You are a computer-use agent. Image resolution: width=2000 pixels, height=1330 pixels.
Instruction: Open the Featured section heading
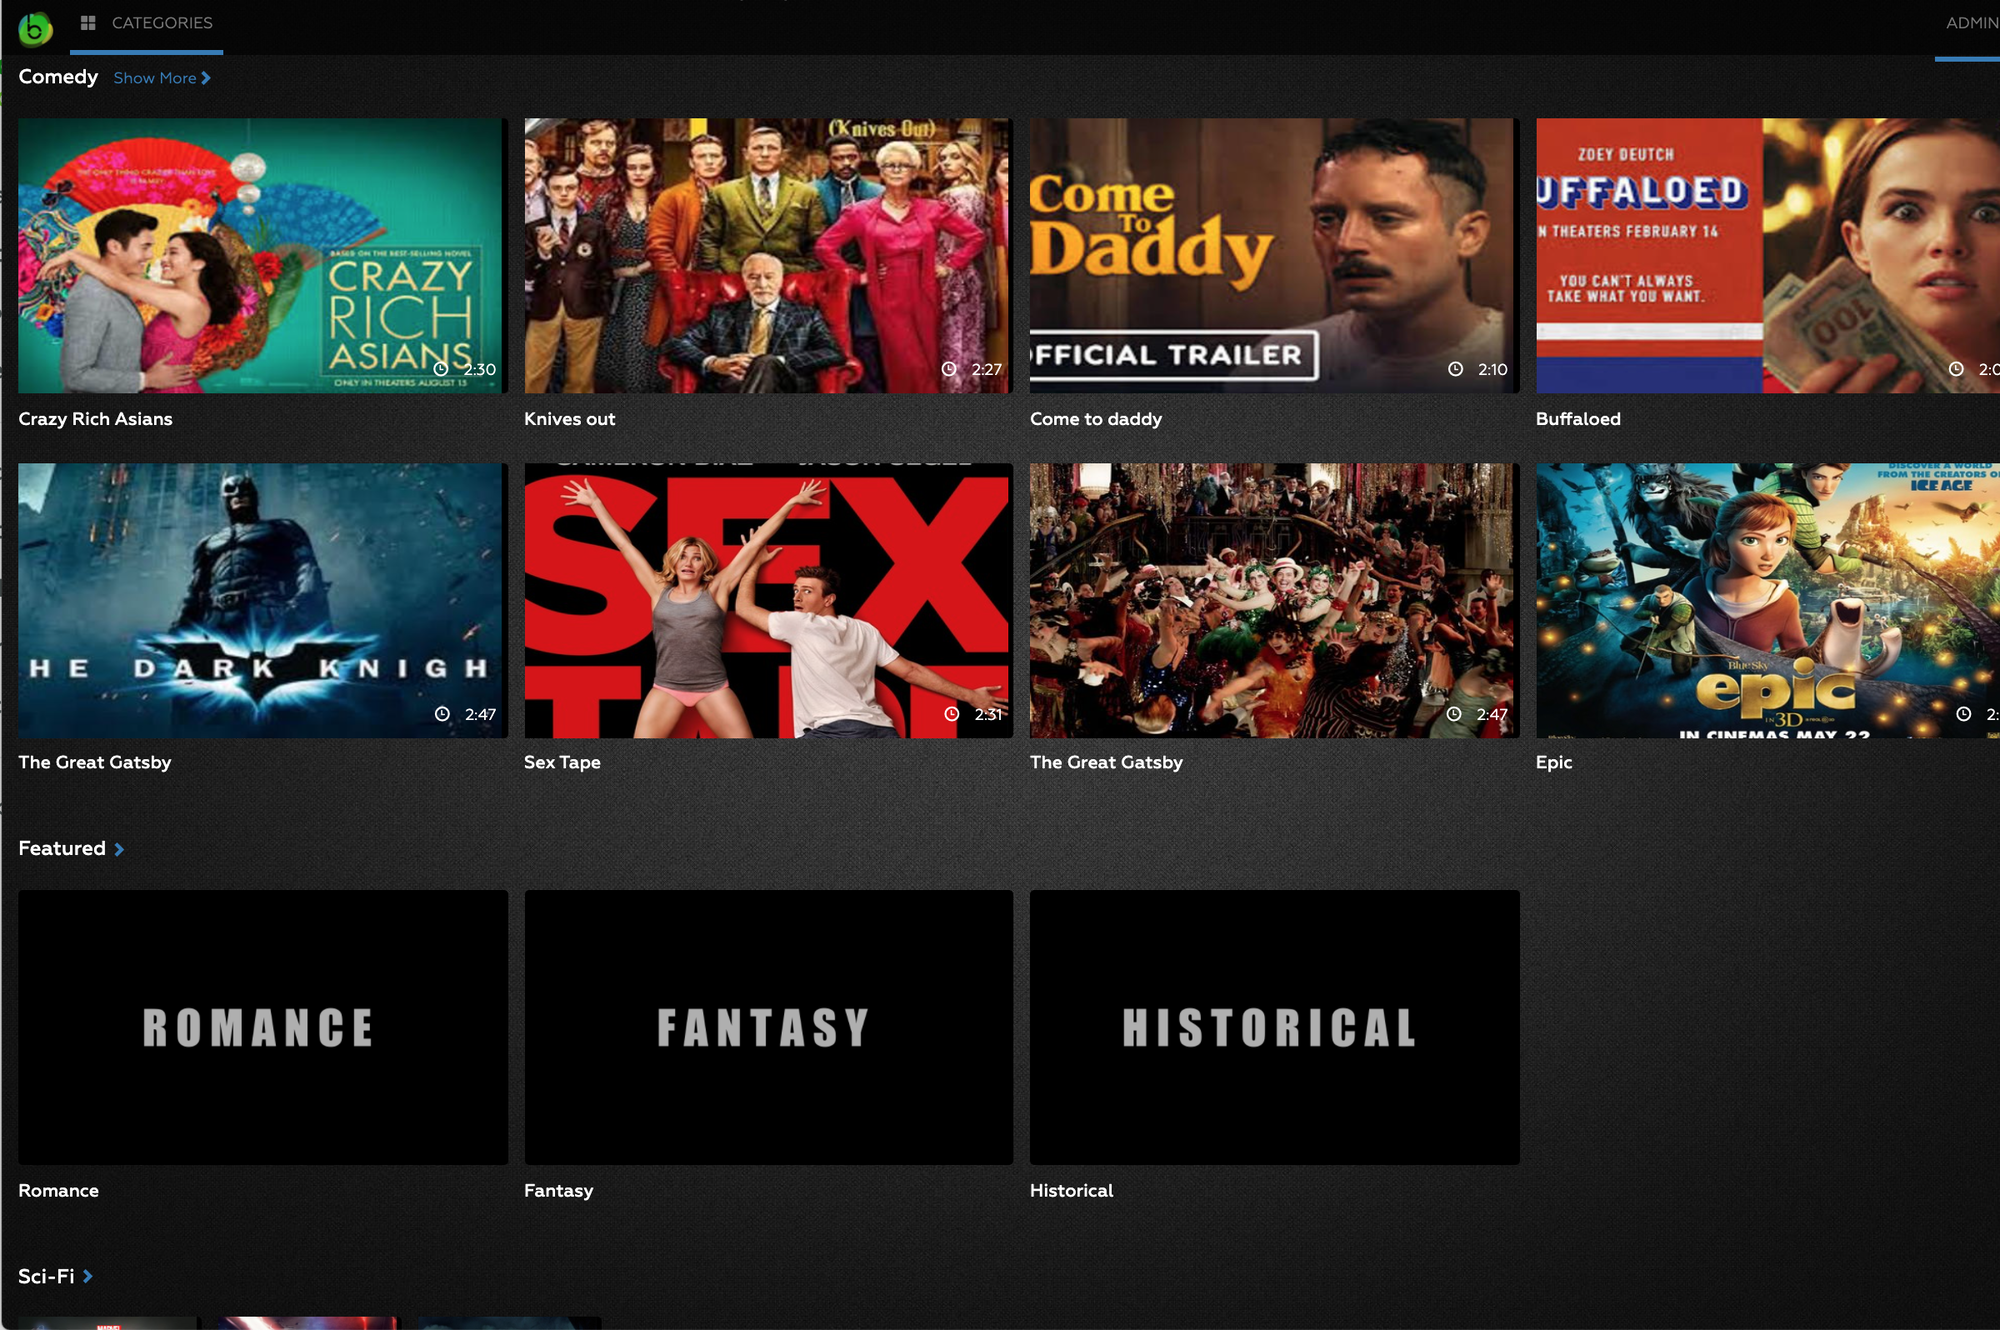coord(62,848)
